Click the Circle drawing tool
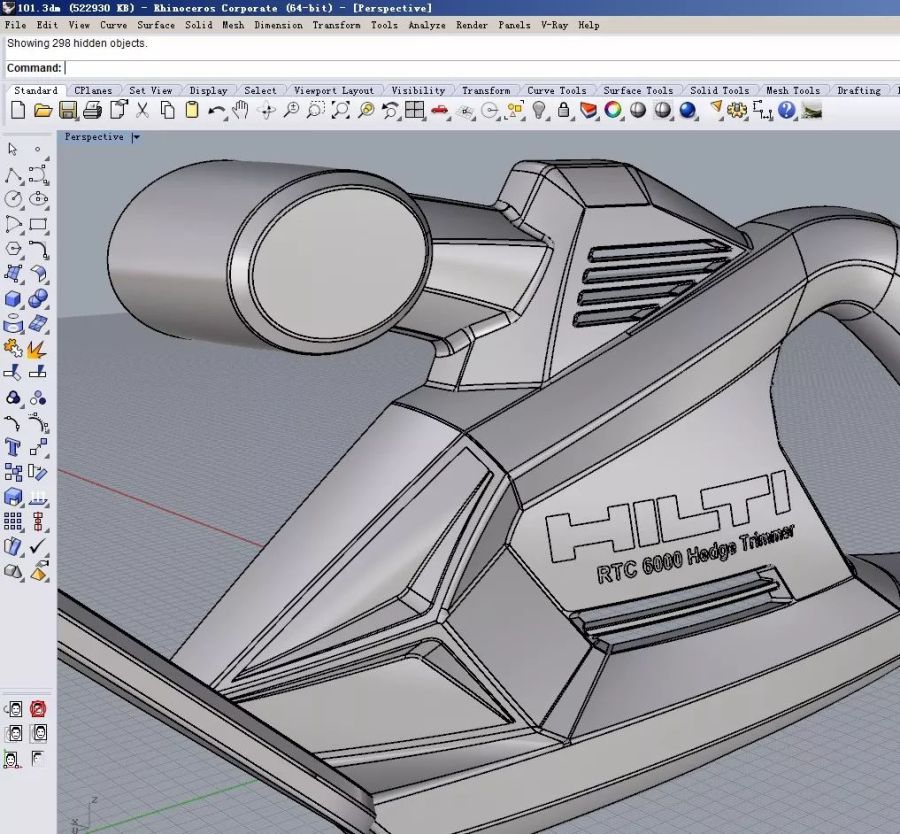900x834 pixels. (x=14, y=200)
